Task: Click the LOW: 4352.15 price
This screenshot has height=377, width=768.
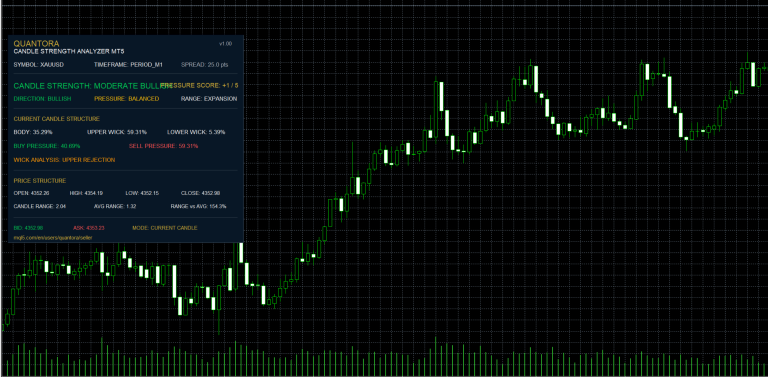Action: pyautogui.click(x=141, y=193)
